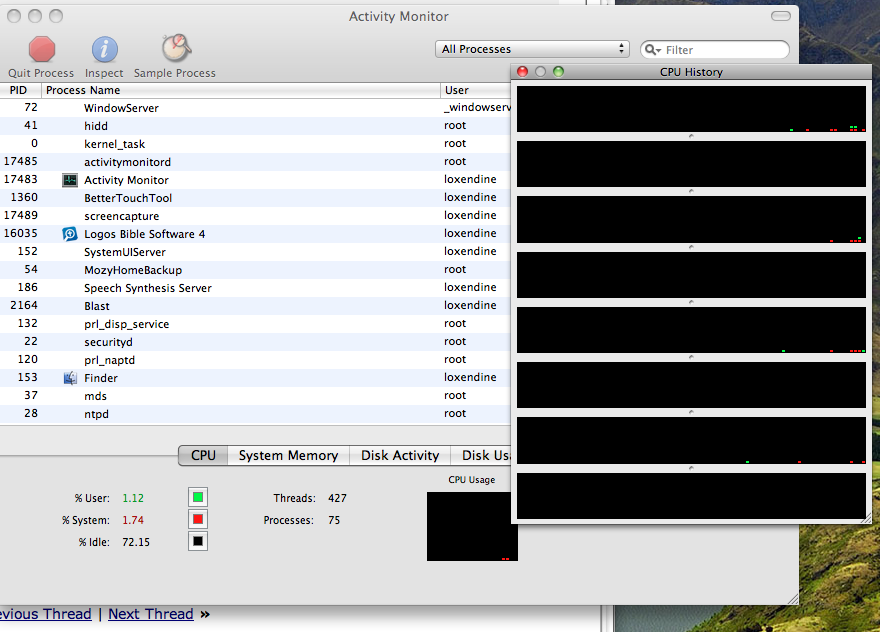Open the Previous Thread link
880x632 pixels.
click(x=45, y=614)
